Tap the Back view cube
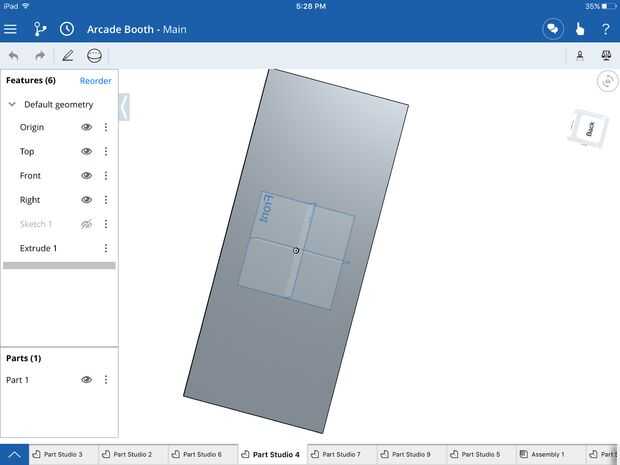The image size is (620, 465). (x=588, y=129)
